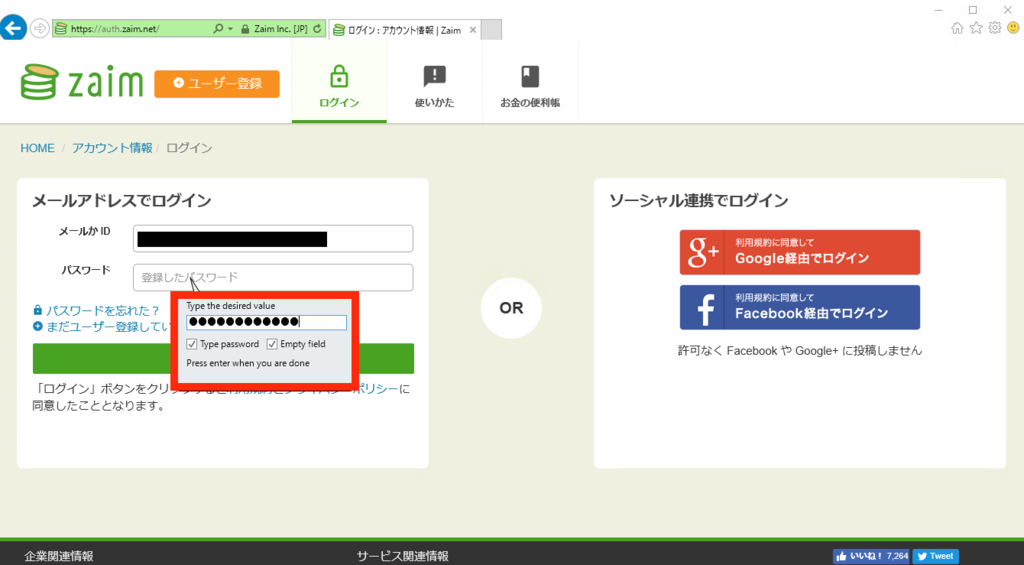Open browser settings gear icon

(995, 28)
